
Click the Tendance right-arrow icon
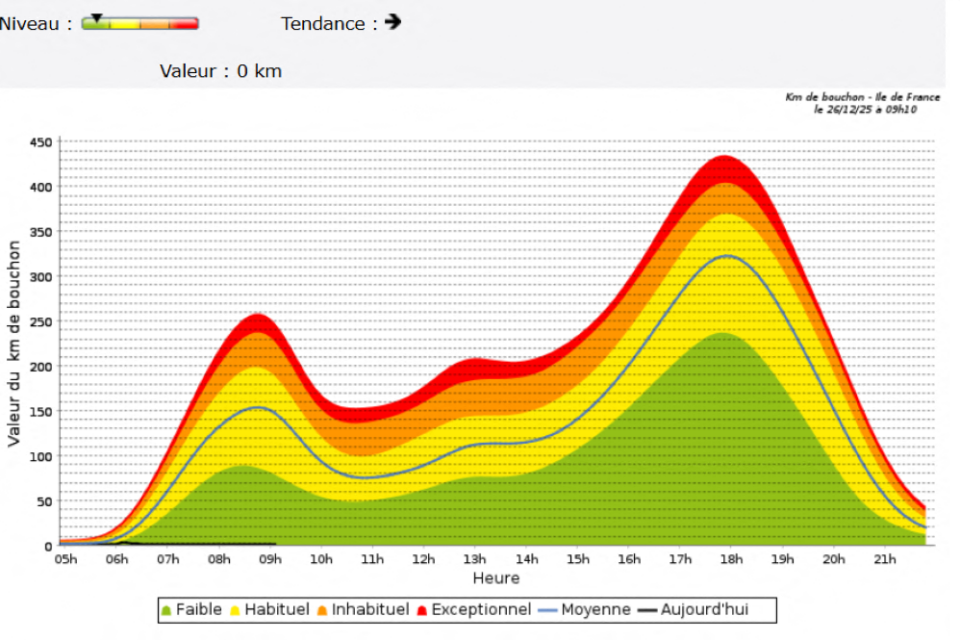(392, 22)
